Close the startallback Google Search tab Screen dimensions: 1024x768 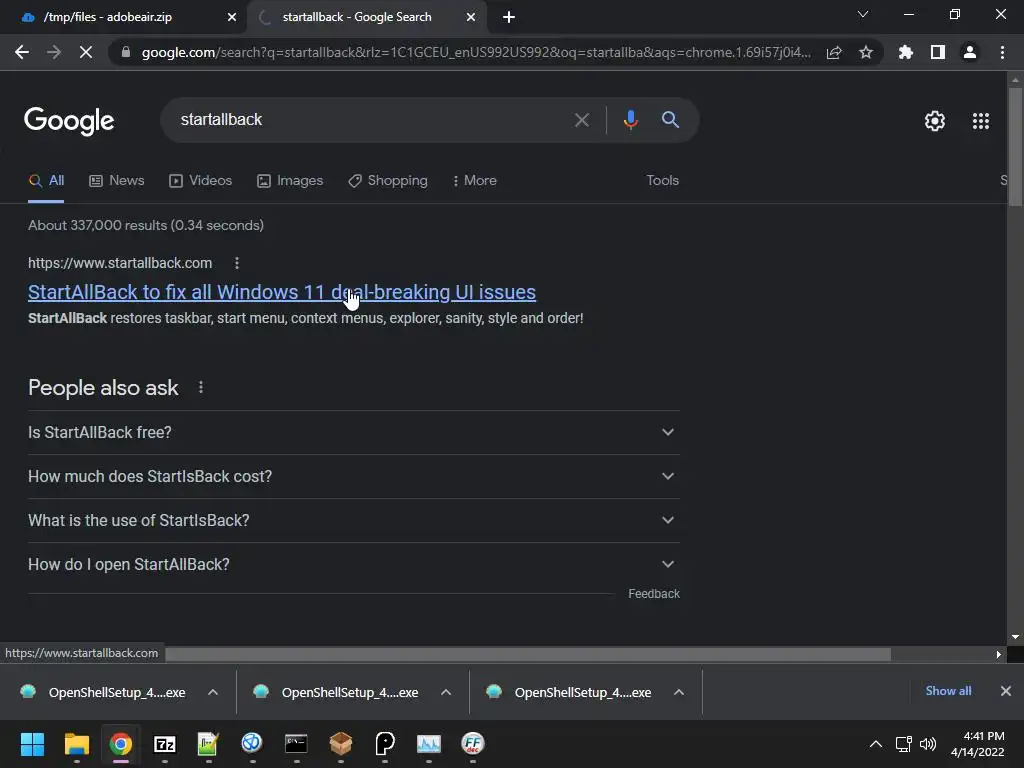pyautogui.click(x=471, y=17)
